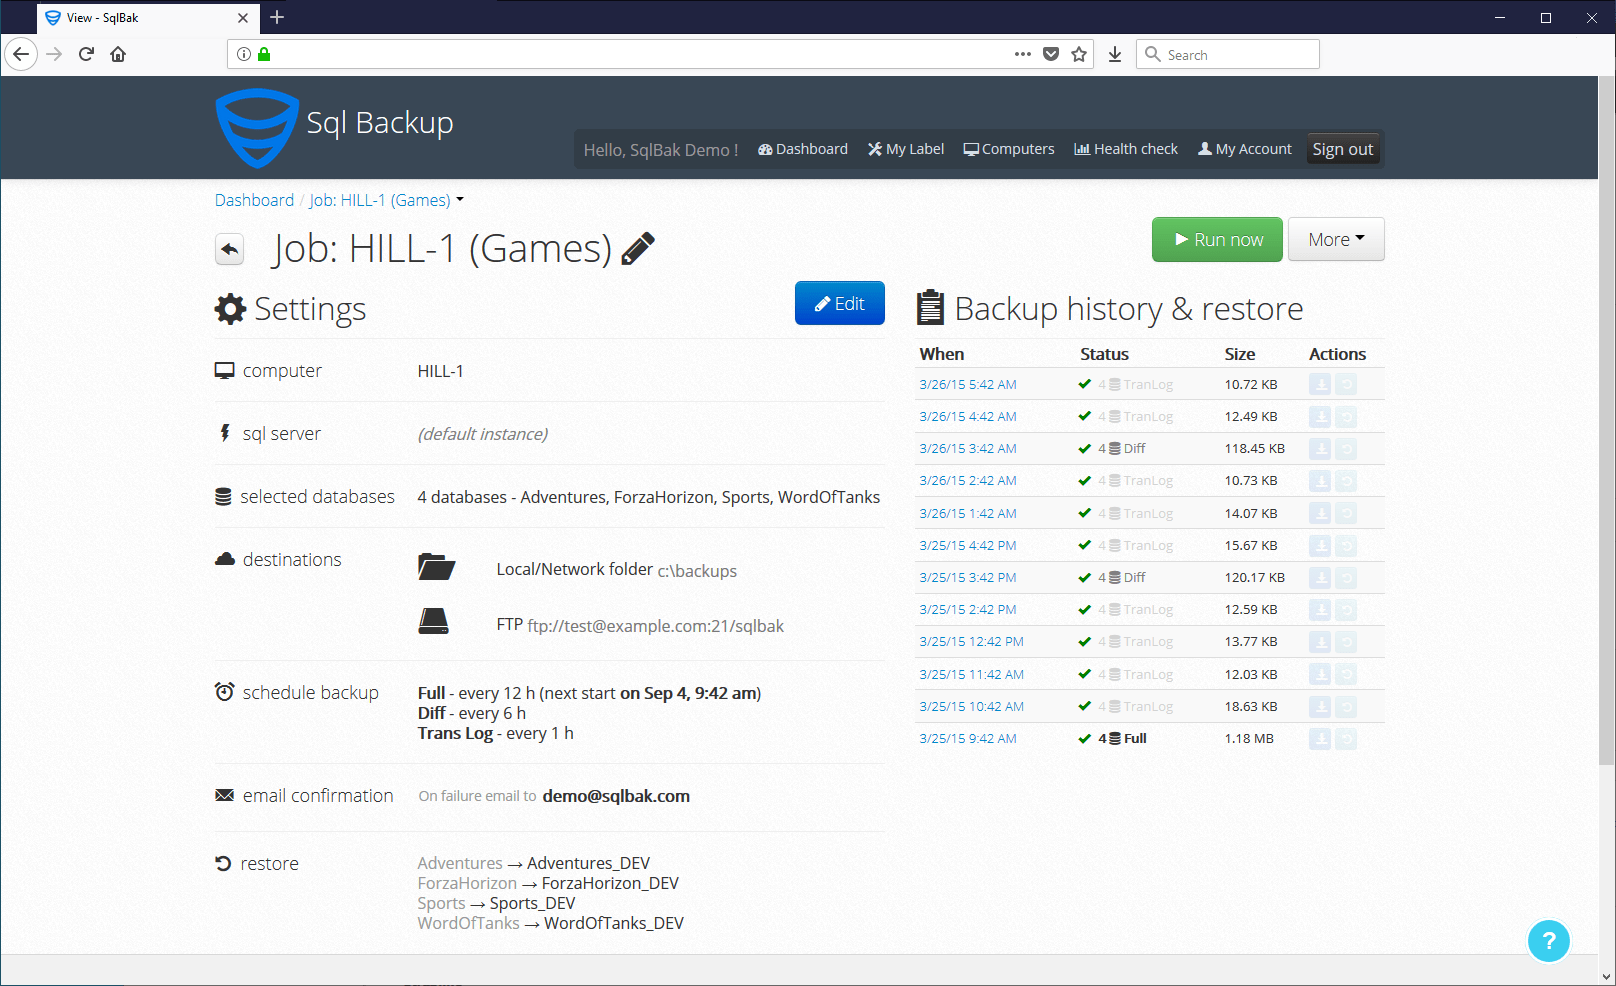This screenshot has width=1616, height=986.
Task: Open My Account in the navigation bar
Action: (x=1245, y=149)
